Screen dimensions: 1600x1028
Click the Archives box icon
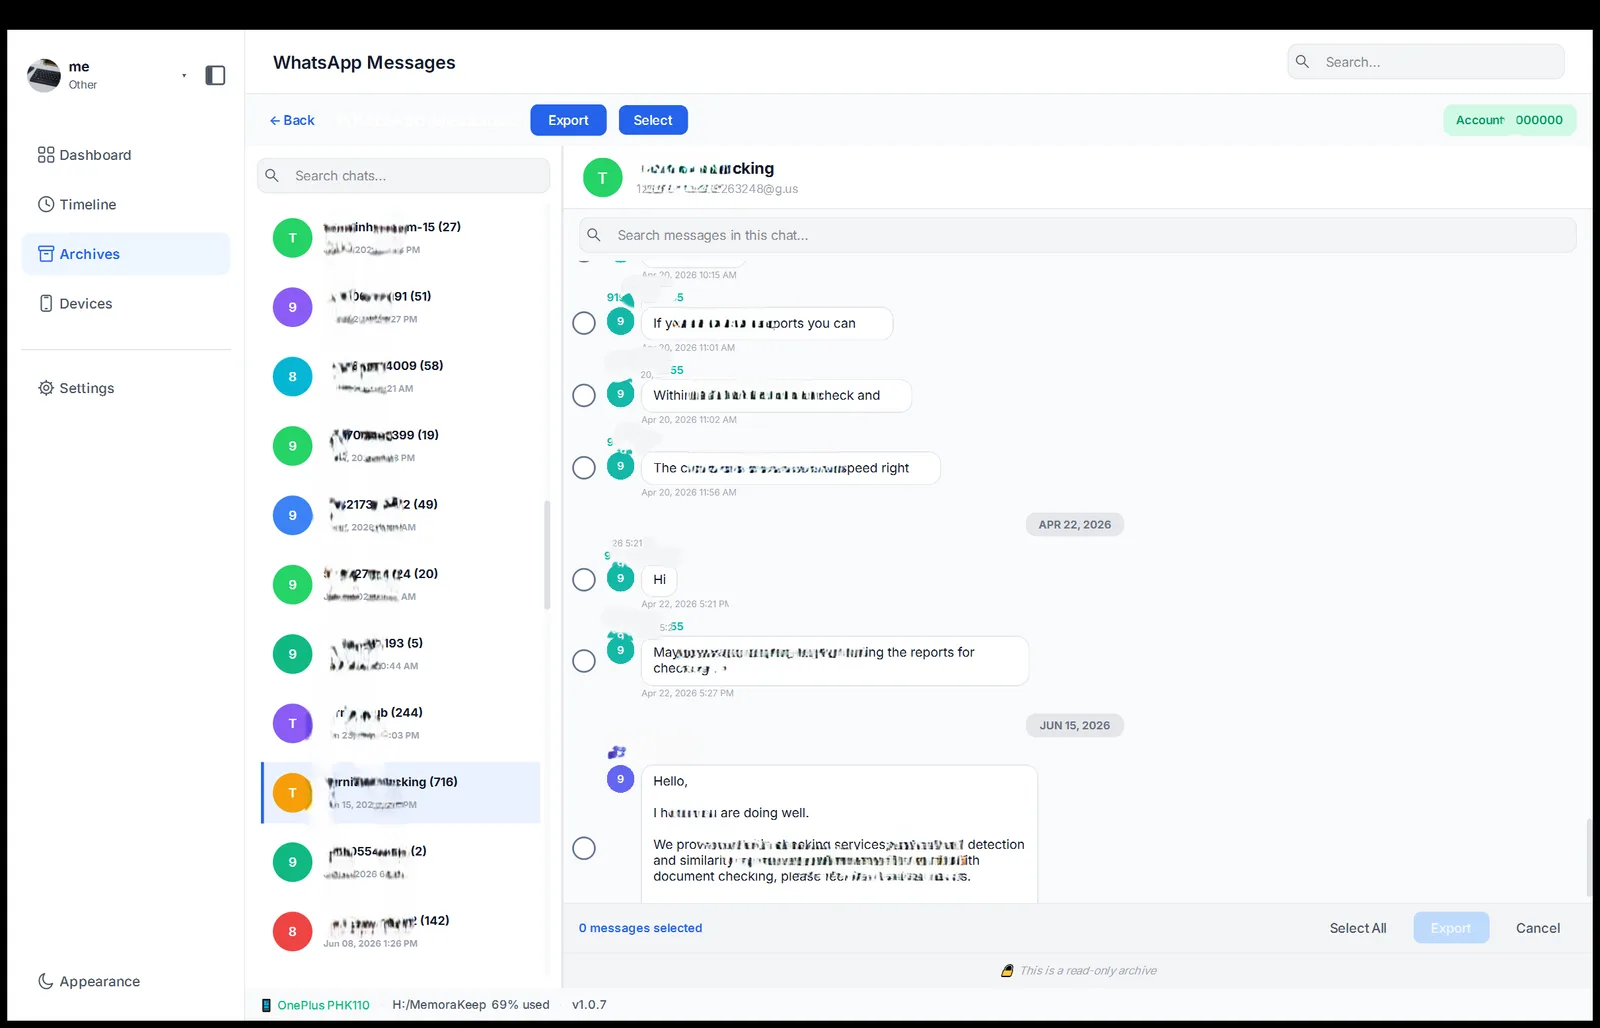46,254
